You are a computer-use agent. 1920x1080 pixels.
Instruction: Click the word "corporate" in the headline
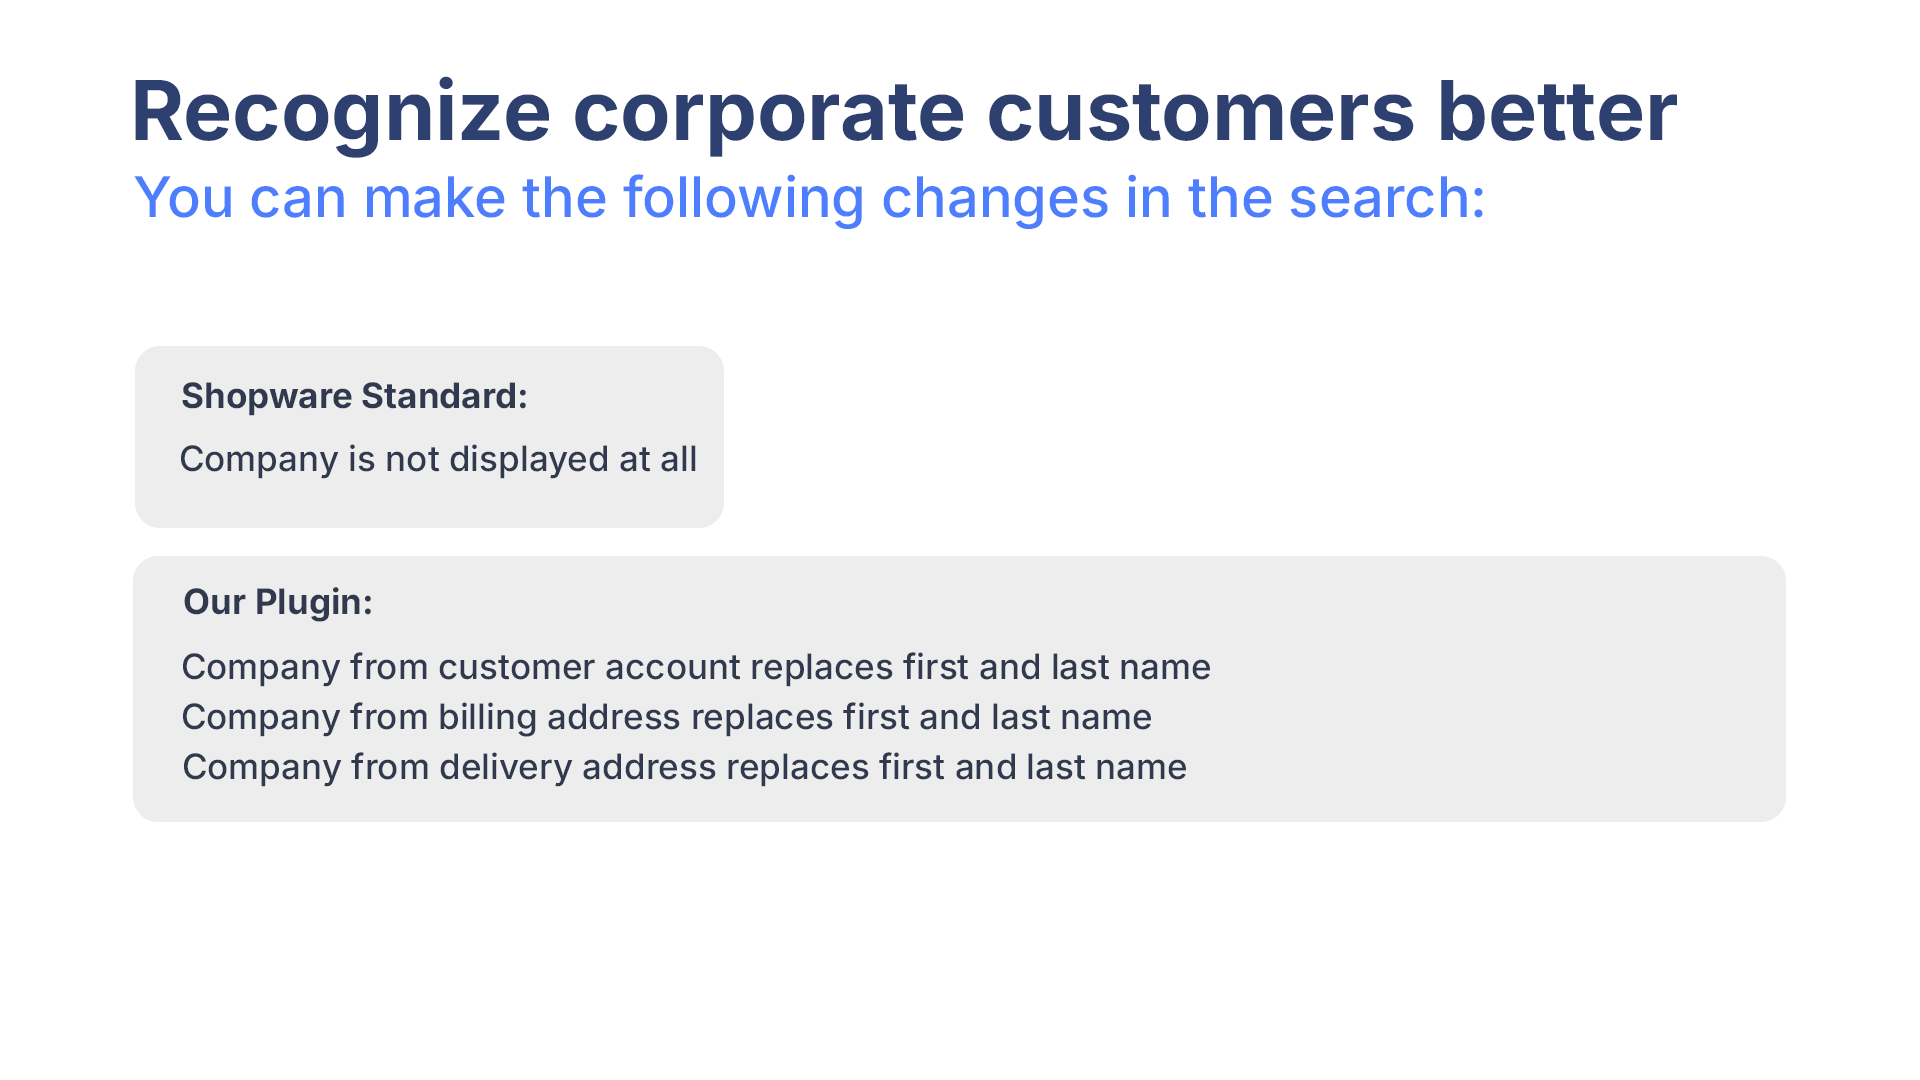[768, 112]
